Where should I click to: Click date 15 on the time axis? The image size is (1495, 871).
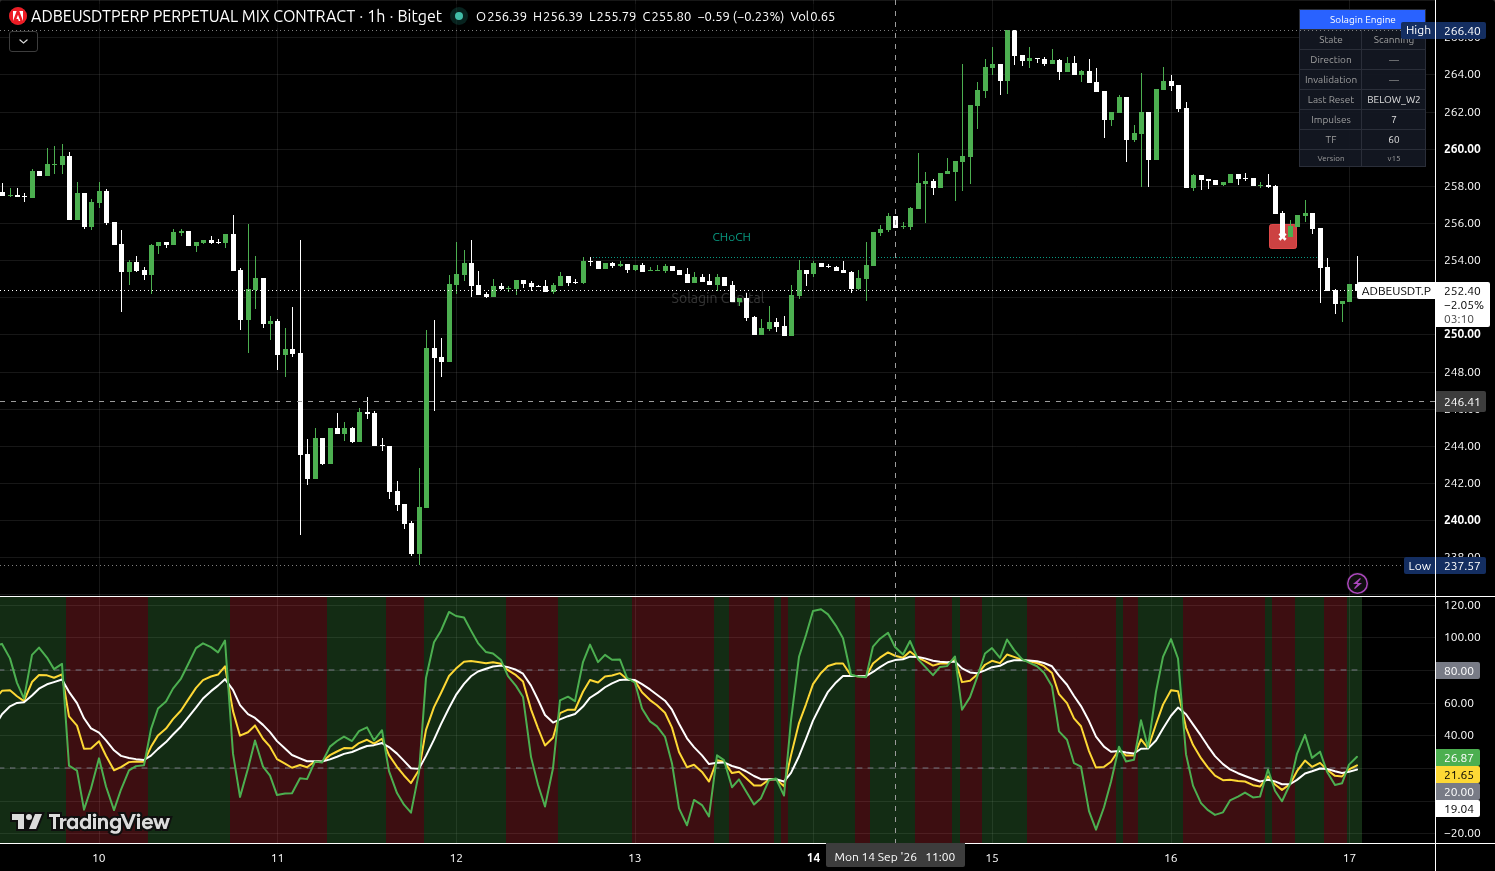[x=992, y=858]
